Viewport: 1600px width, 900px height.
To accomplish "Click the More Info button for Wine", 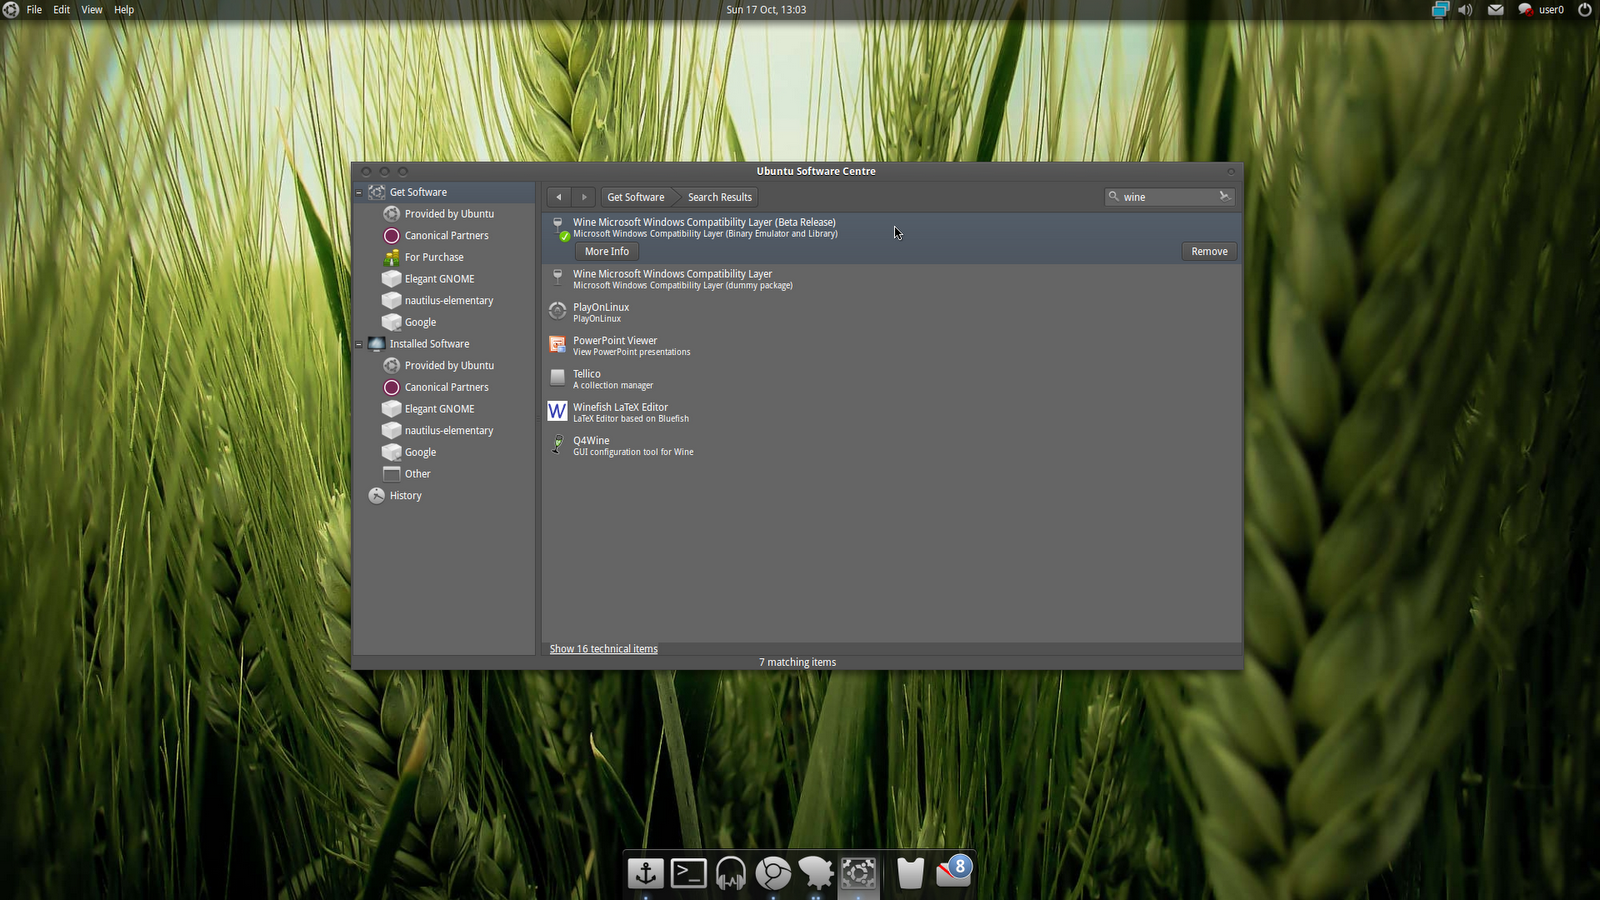I will (x=607, y=252).
